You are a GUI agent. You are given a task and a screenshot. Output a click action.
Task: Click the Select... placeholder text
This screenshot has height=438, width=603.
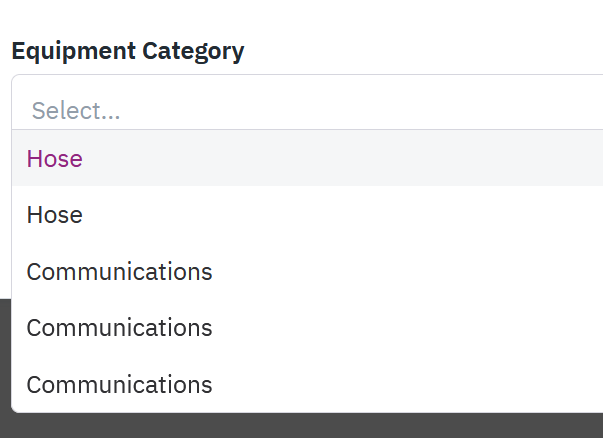coord(76,110)
